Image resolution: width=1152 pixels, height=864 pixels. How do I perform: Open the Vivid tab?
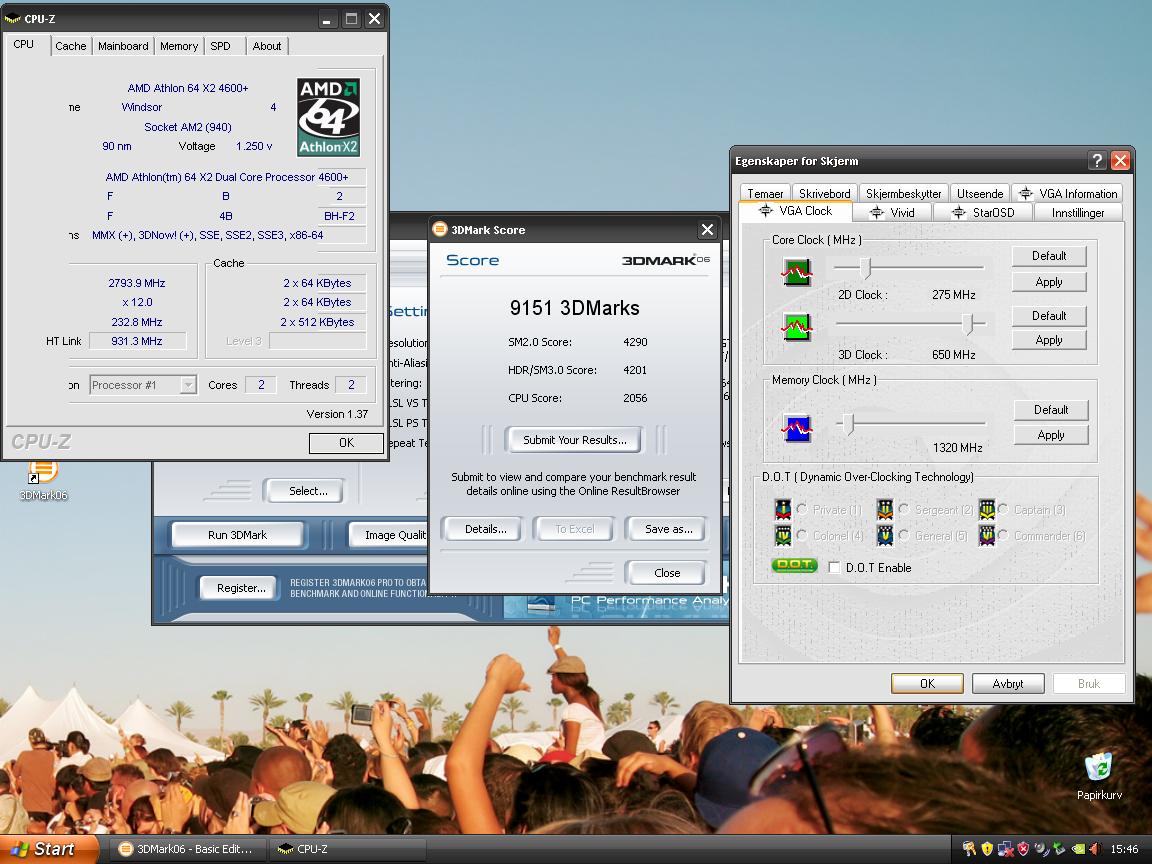pos(893,212)
